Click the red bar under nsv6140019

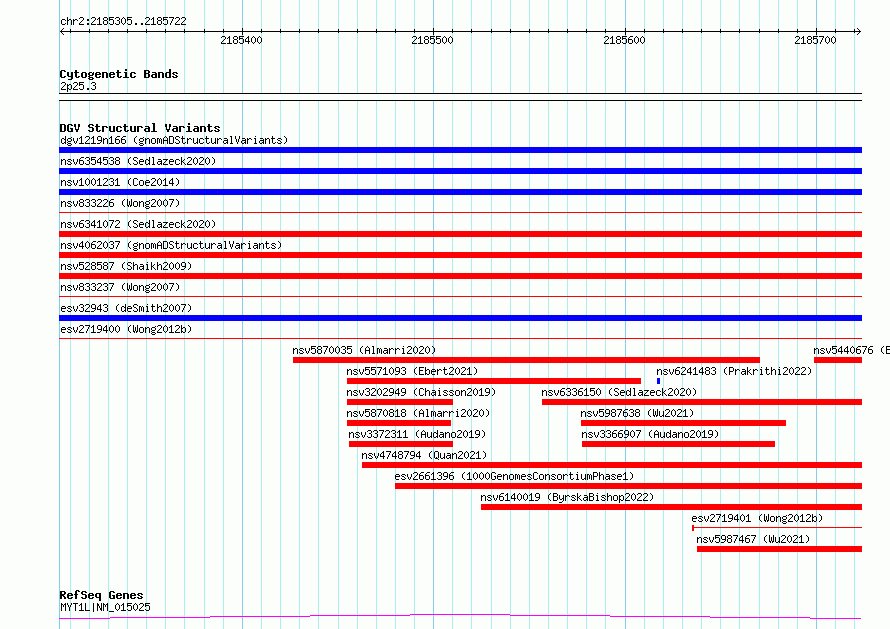pos(671,507)
